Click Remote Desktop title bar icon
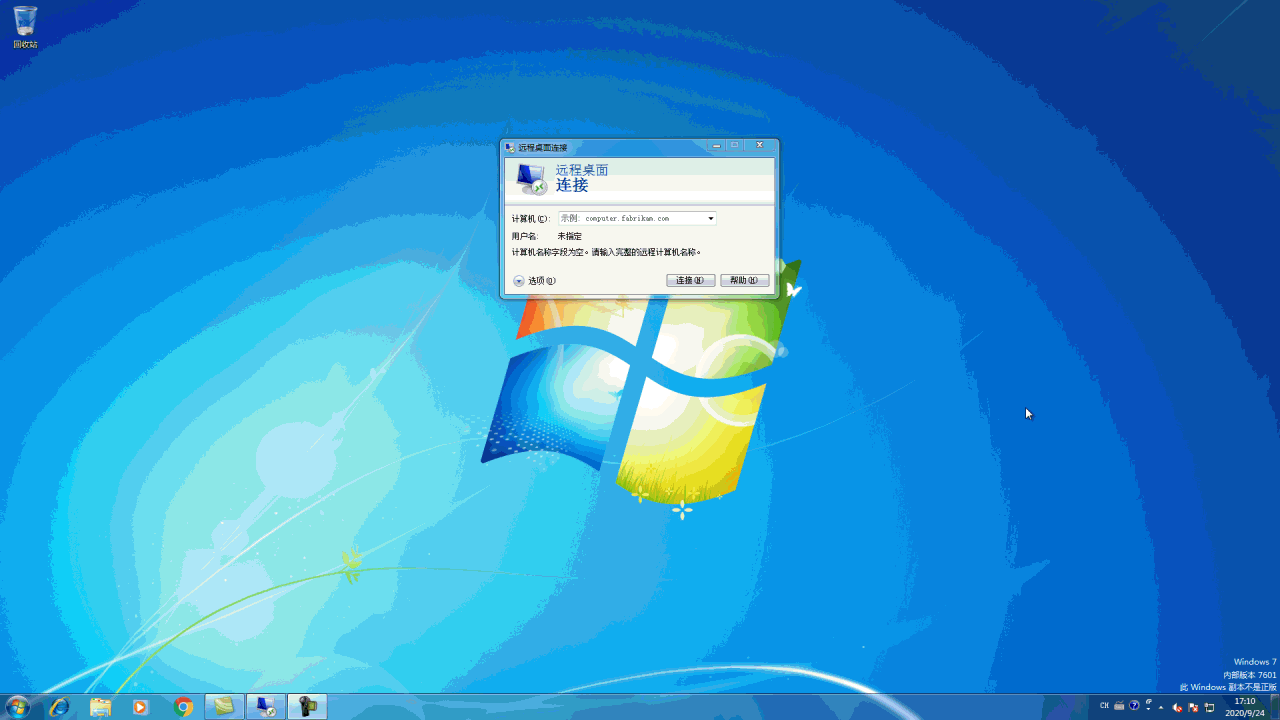1280x720 pixels. click(x=510, y=147)
